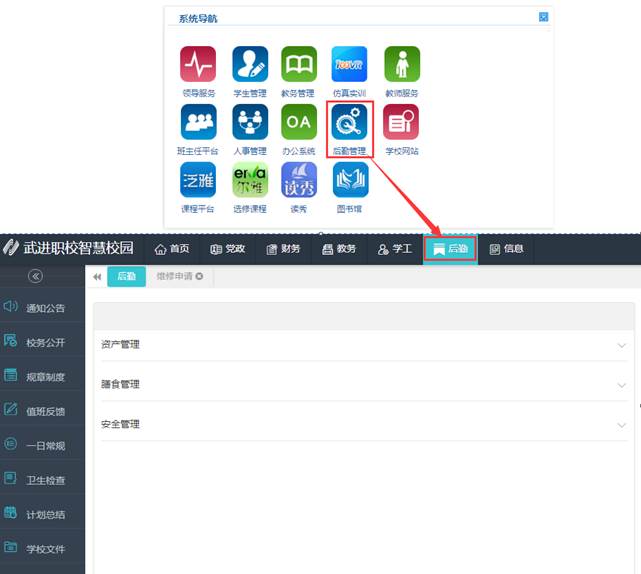The width and height of the screenshot is (641, 574).
Task: Open the 图书馆 library icon
Action: tap(350, 180)
